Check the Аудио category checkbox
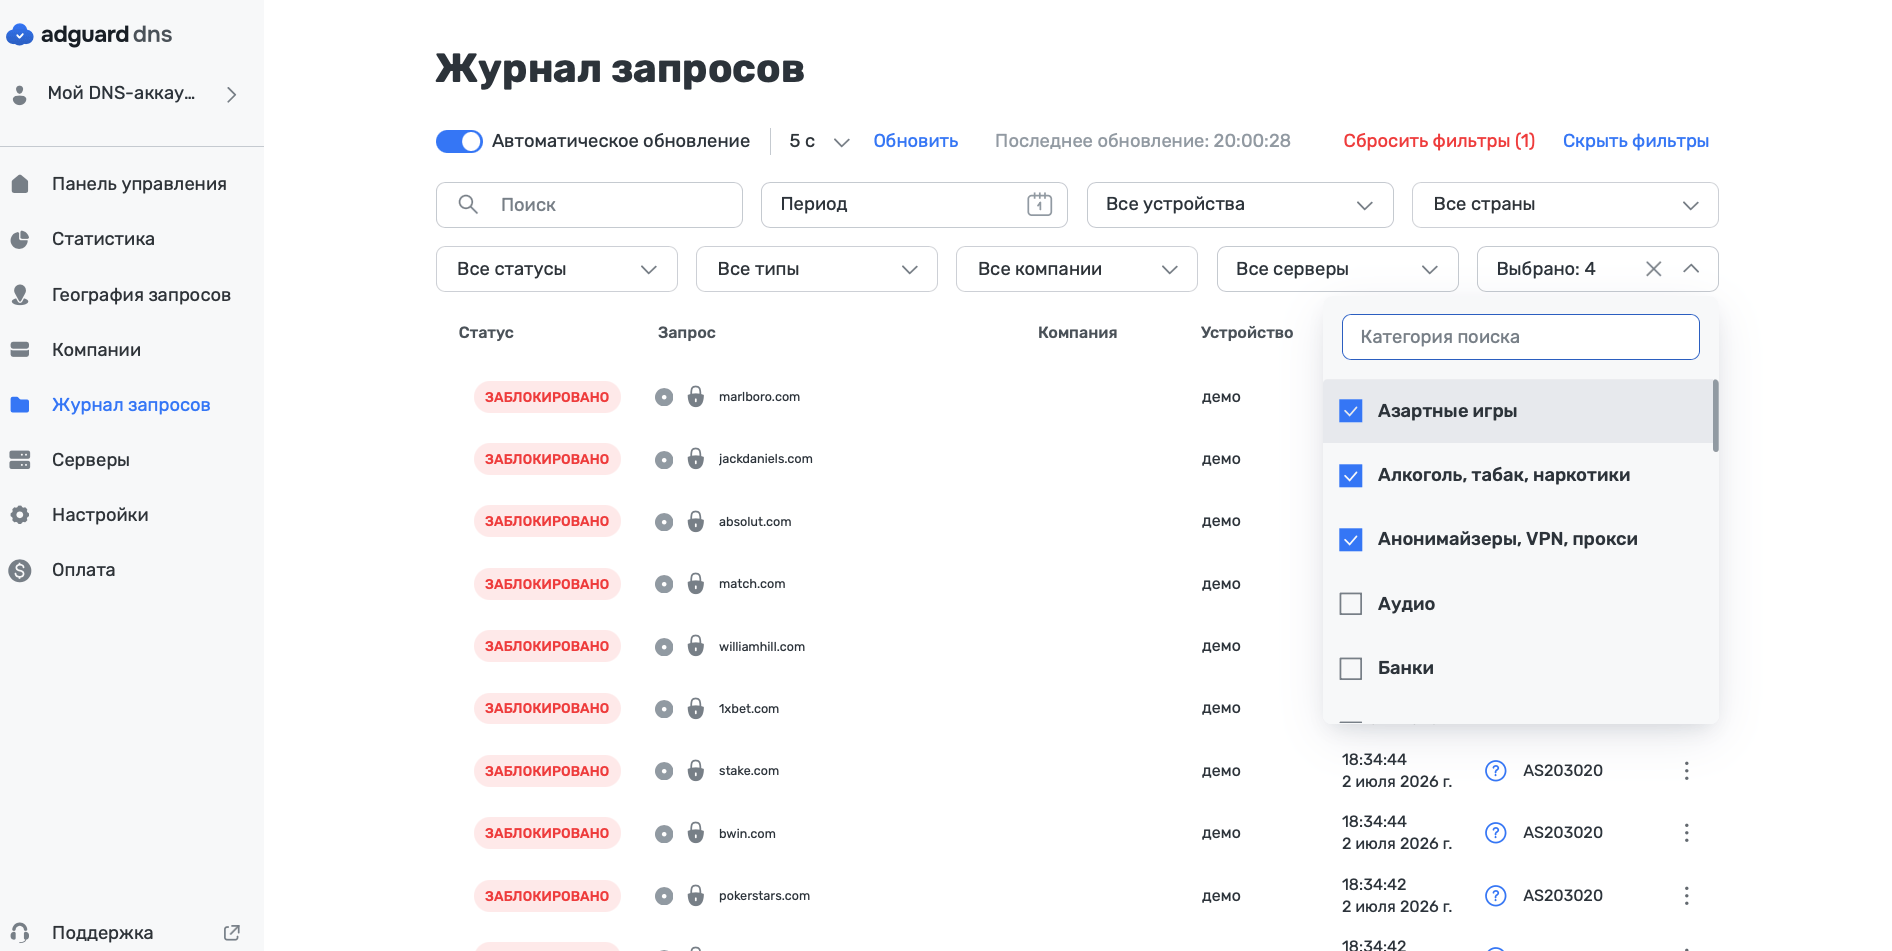This screenshot has height=951, width=1892. tap(1351, 604)
